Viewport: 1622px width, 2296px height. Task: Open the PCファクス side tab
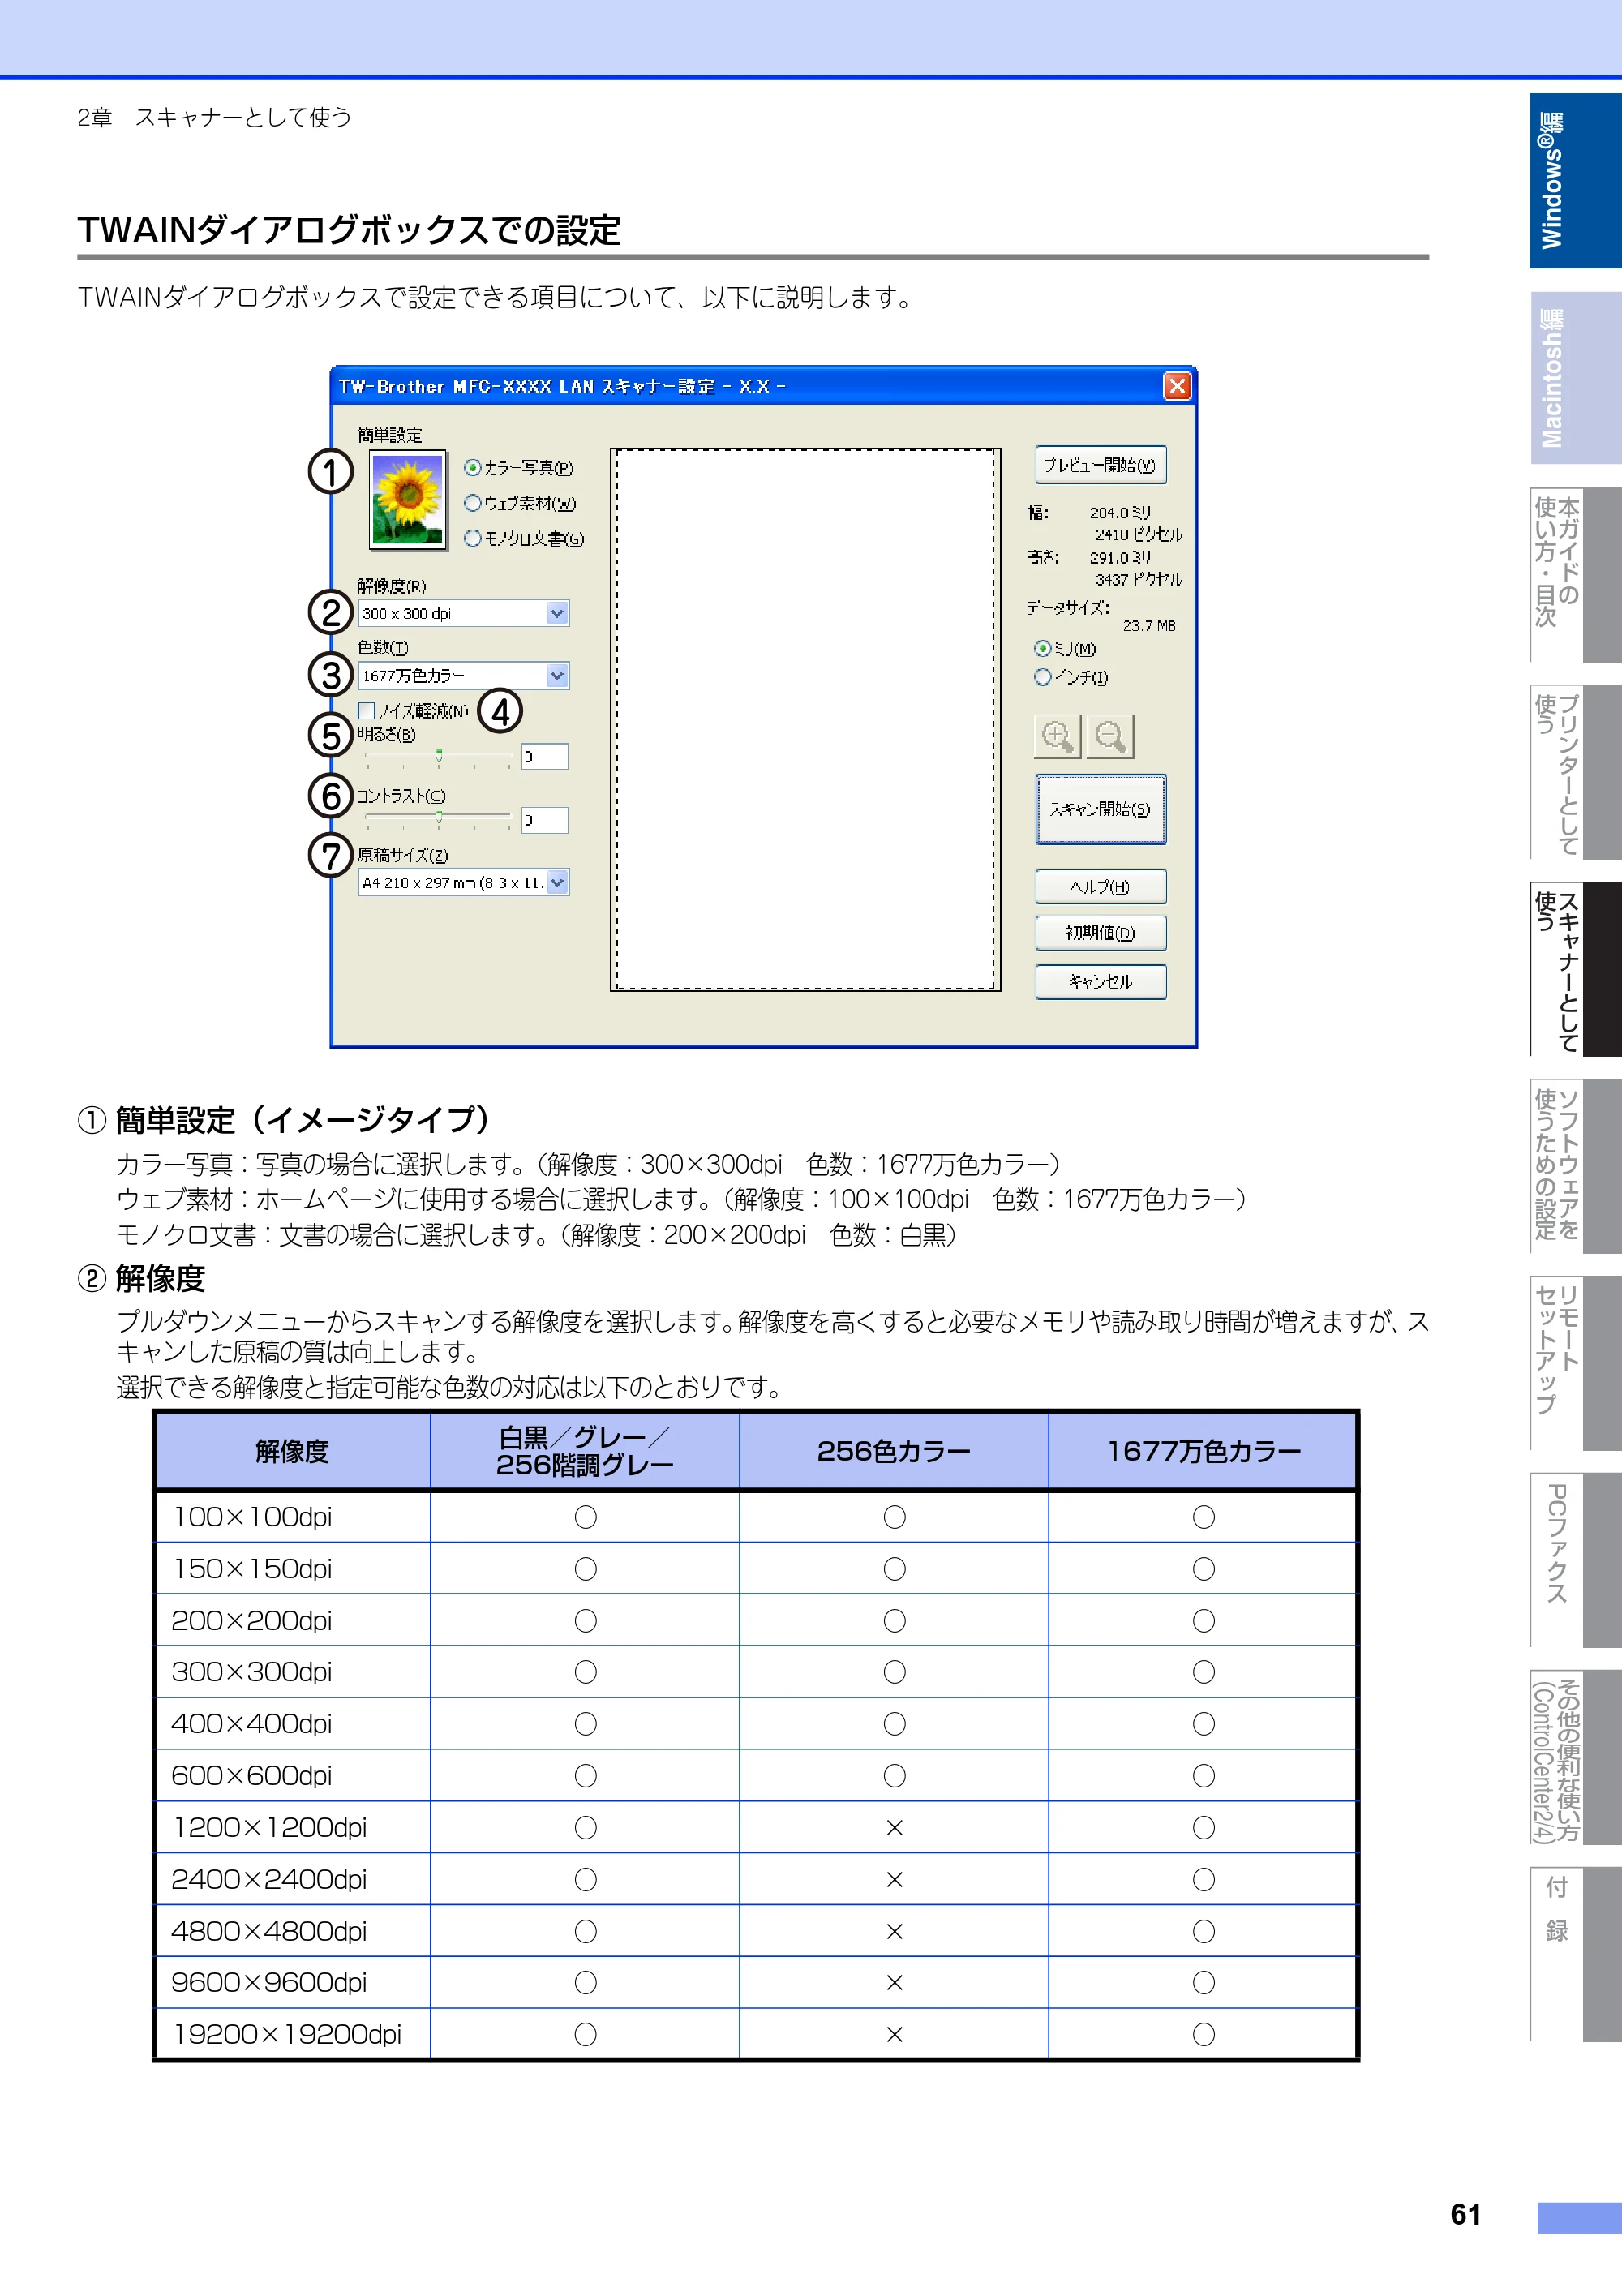pos(1575,1560)
